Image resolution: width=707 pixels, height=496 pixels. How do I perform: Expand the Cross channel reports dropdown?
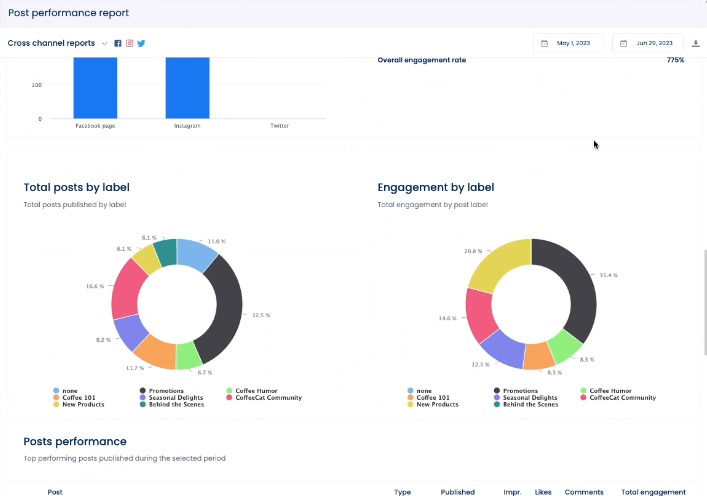tap(104, 44)
